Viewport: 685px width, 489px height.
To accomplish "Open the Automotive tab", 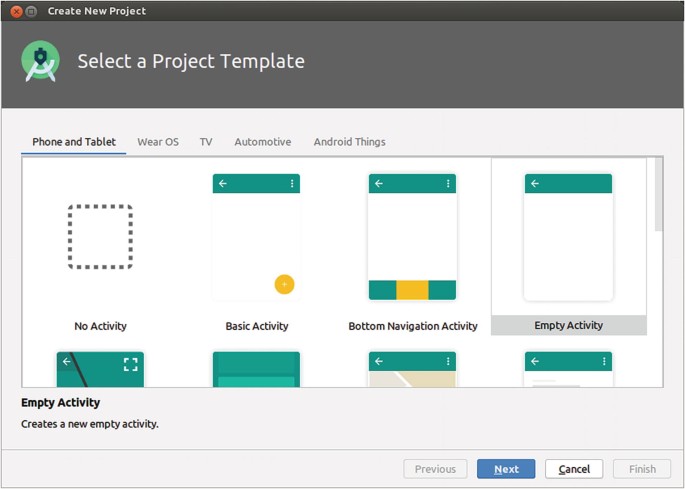I will (x=263, y=142).
